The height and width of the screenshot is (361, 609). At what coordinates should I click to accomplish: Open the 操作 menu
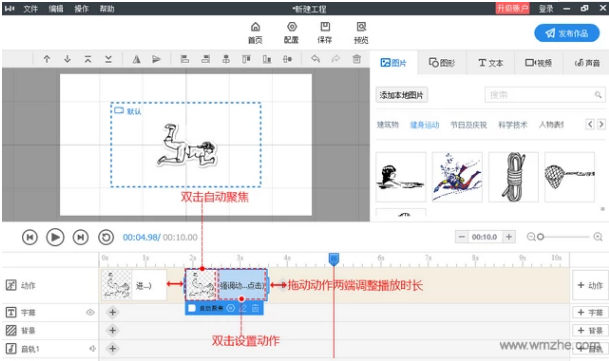(x=82, y=9)
